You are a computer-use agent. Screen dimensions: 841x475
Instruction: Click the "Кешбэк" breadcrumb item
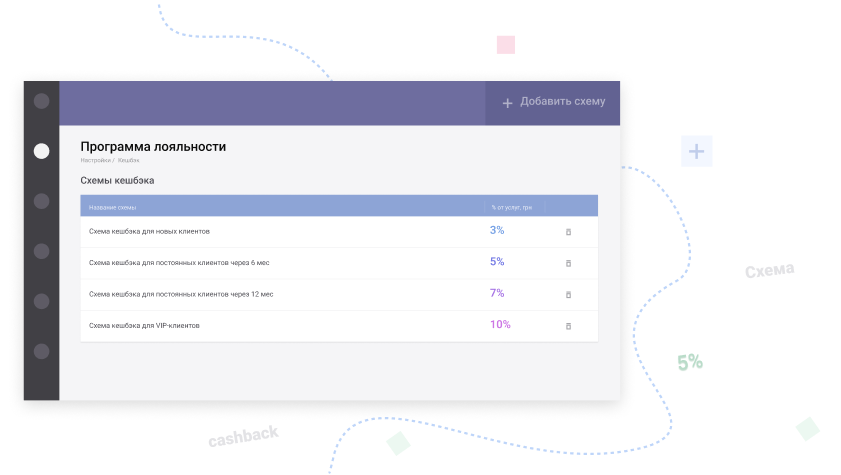coord(128,160)
